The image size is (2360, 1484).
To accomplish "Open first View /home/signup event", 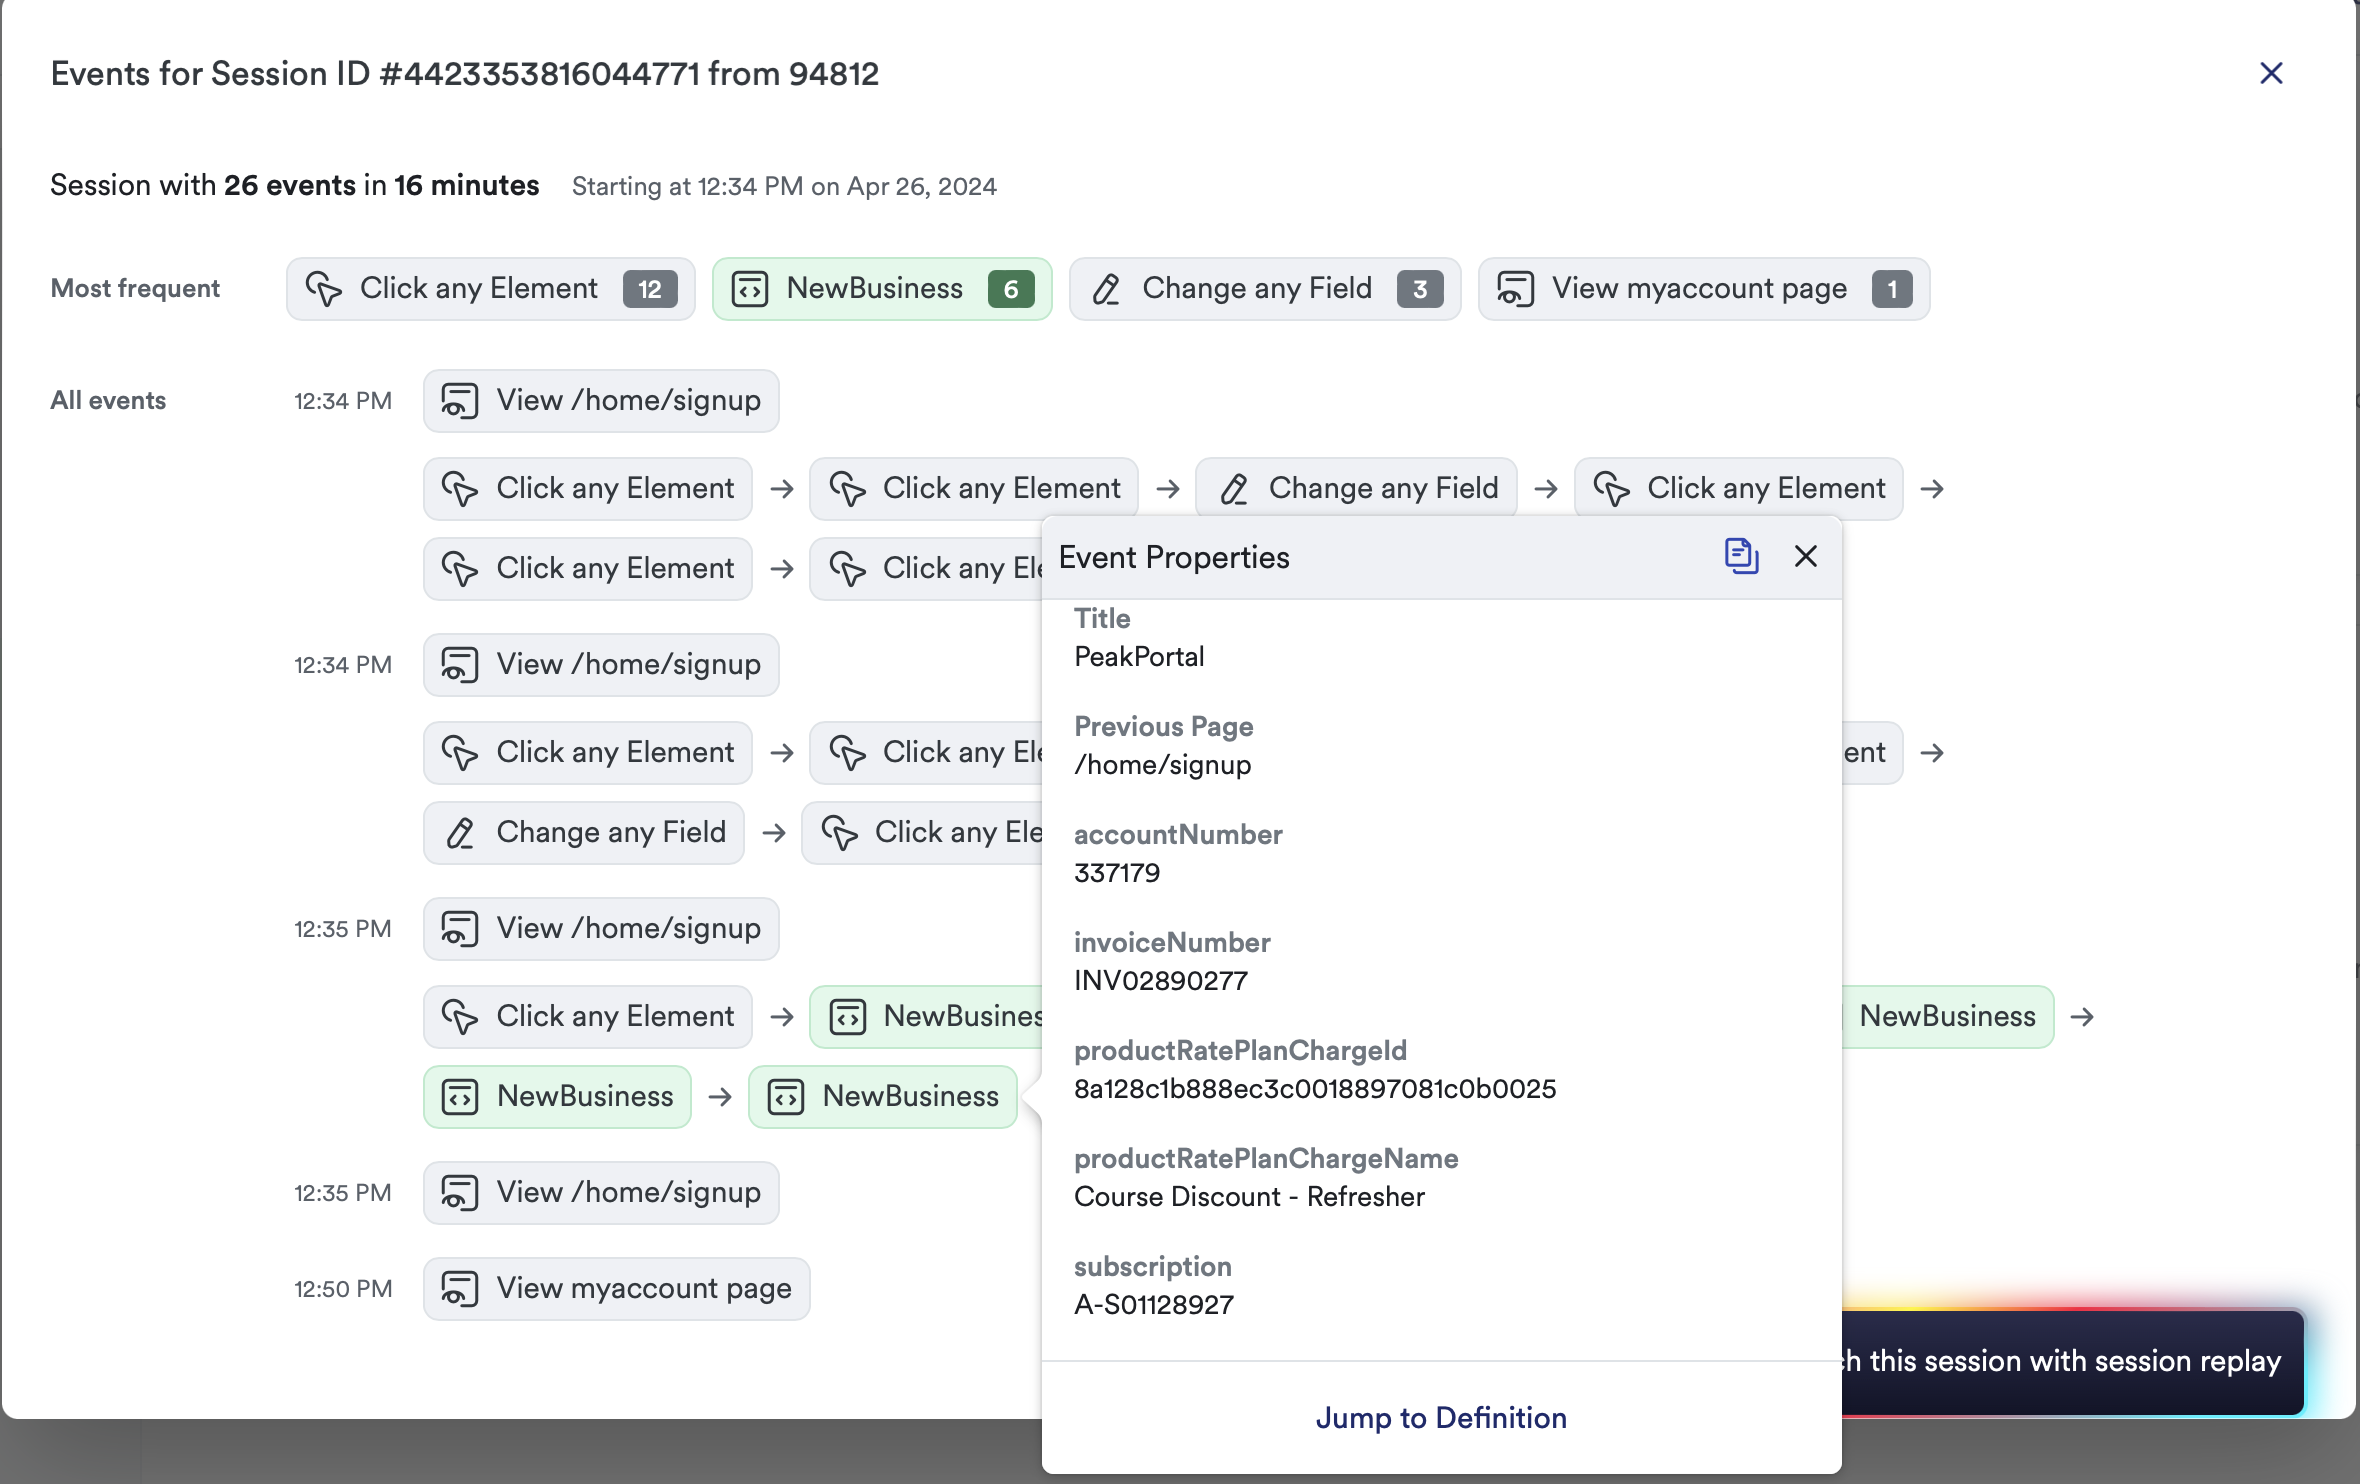I will 600,401.
